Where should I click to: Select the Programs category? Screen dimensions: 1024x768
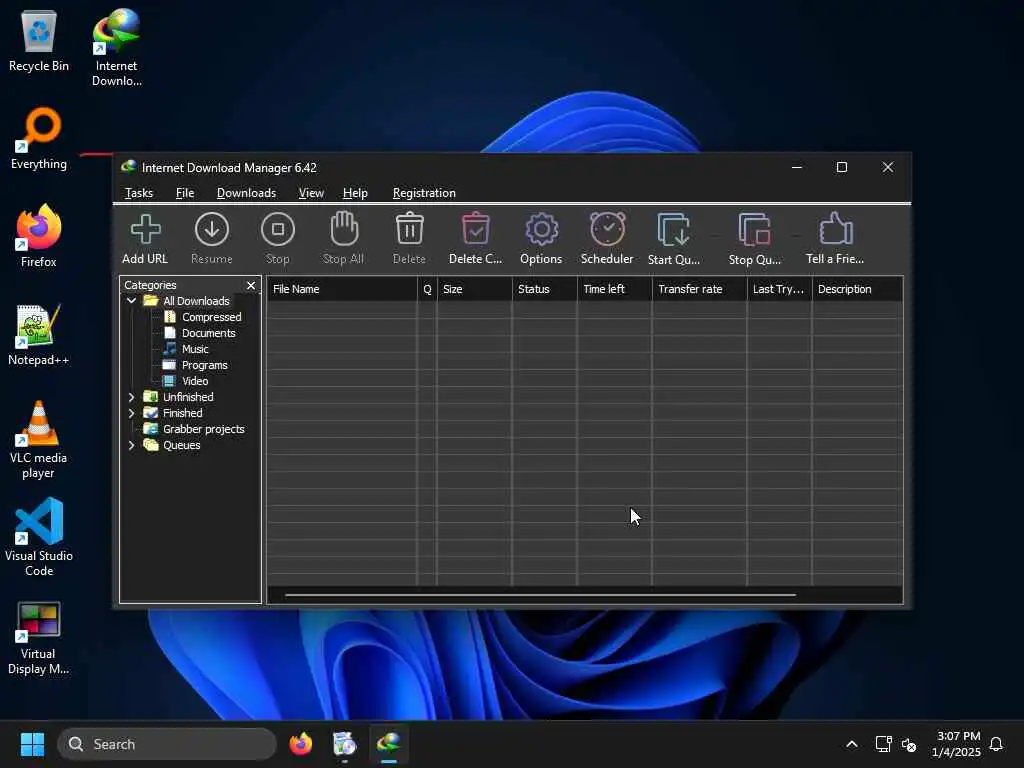pyautogui.click(x=204, y=365)
